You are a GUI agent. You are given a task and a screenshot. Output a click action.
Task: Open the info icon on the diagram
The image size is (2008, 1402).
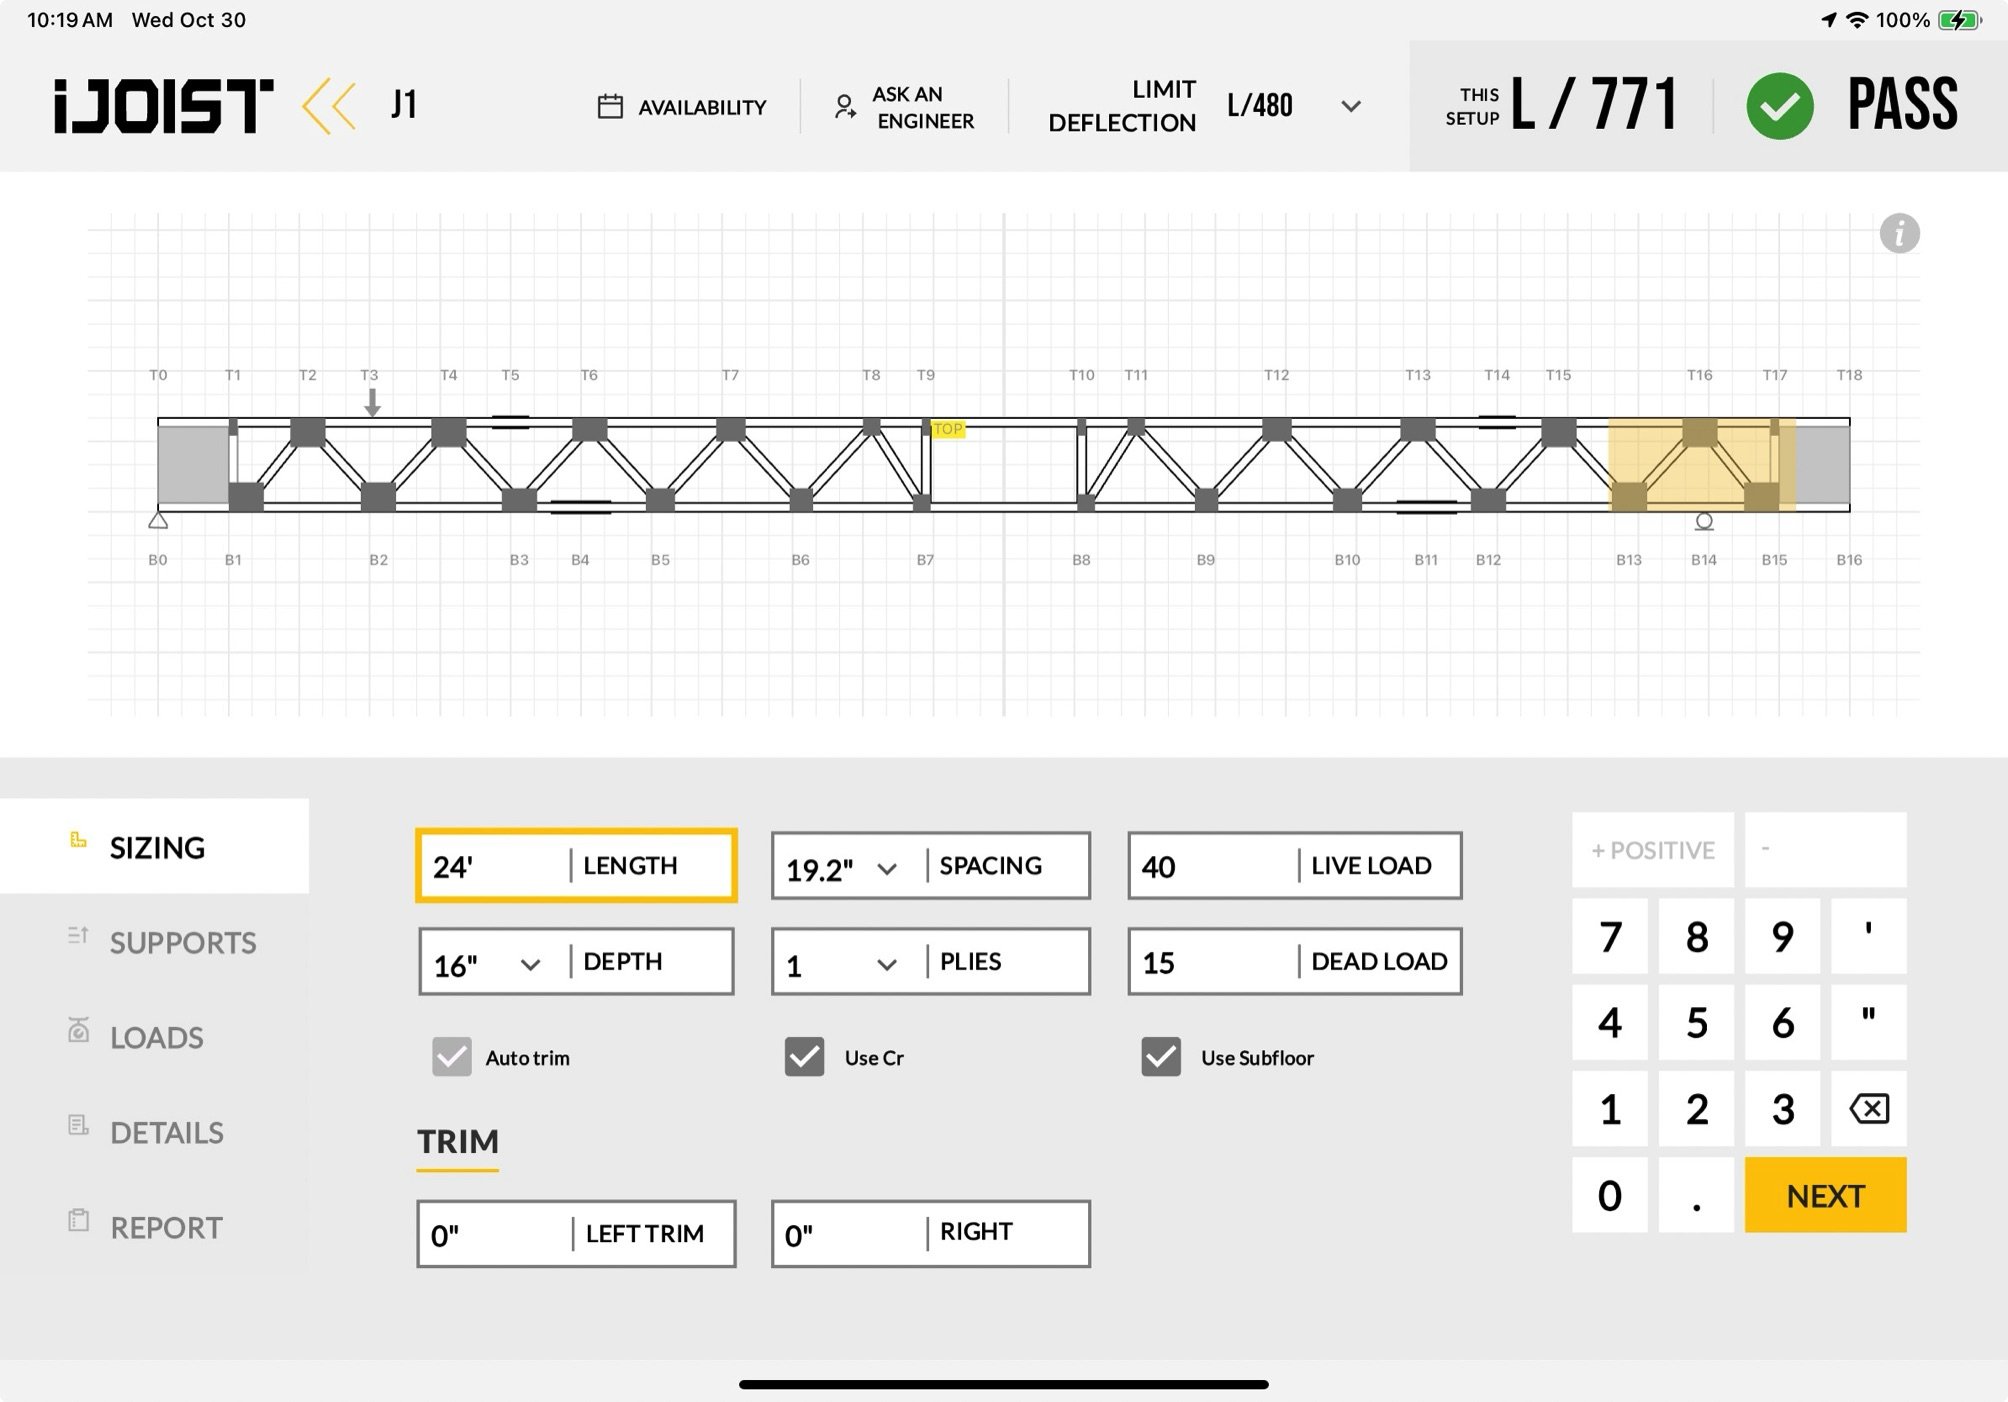pos(1899,234)
